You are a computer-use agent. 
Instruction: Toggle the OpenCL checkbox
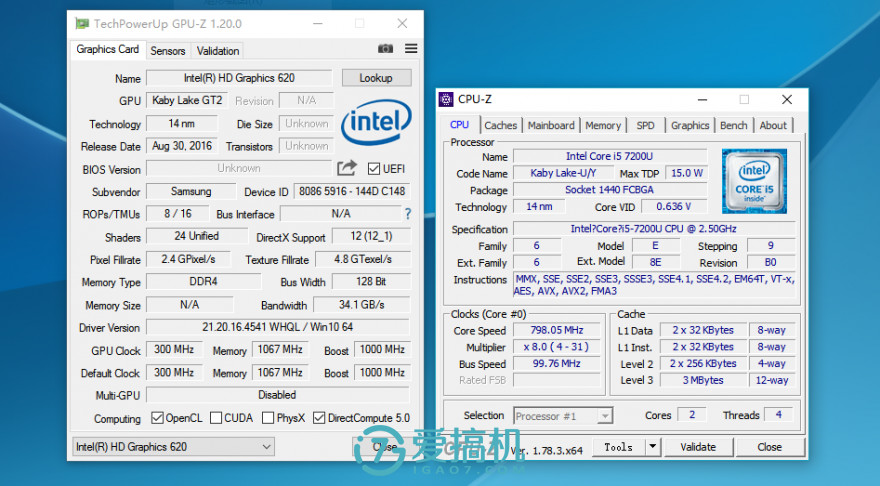tap(157, 418)
